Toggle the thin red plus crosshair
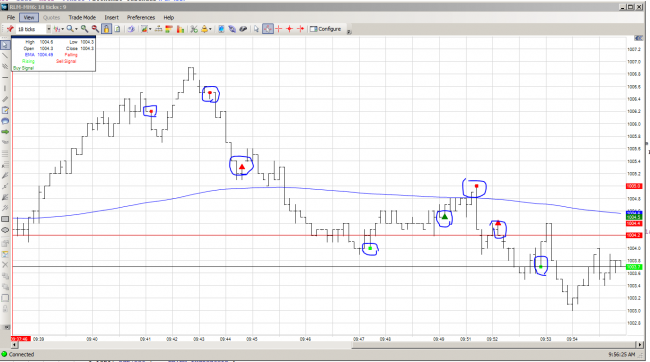 point(279,29)
